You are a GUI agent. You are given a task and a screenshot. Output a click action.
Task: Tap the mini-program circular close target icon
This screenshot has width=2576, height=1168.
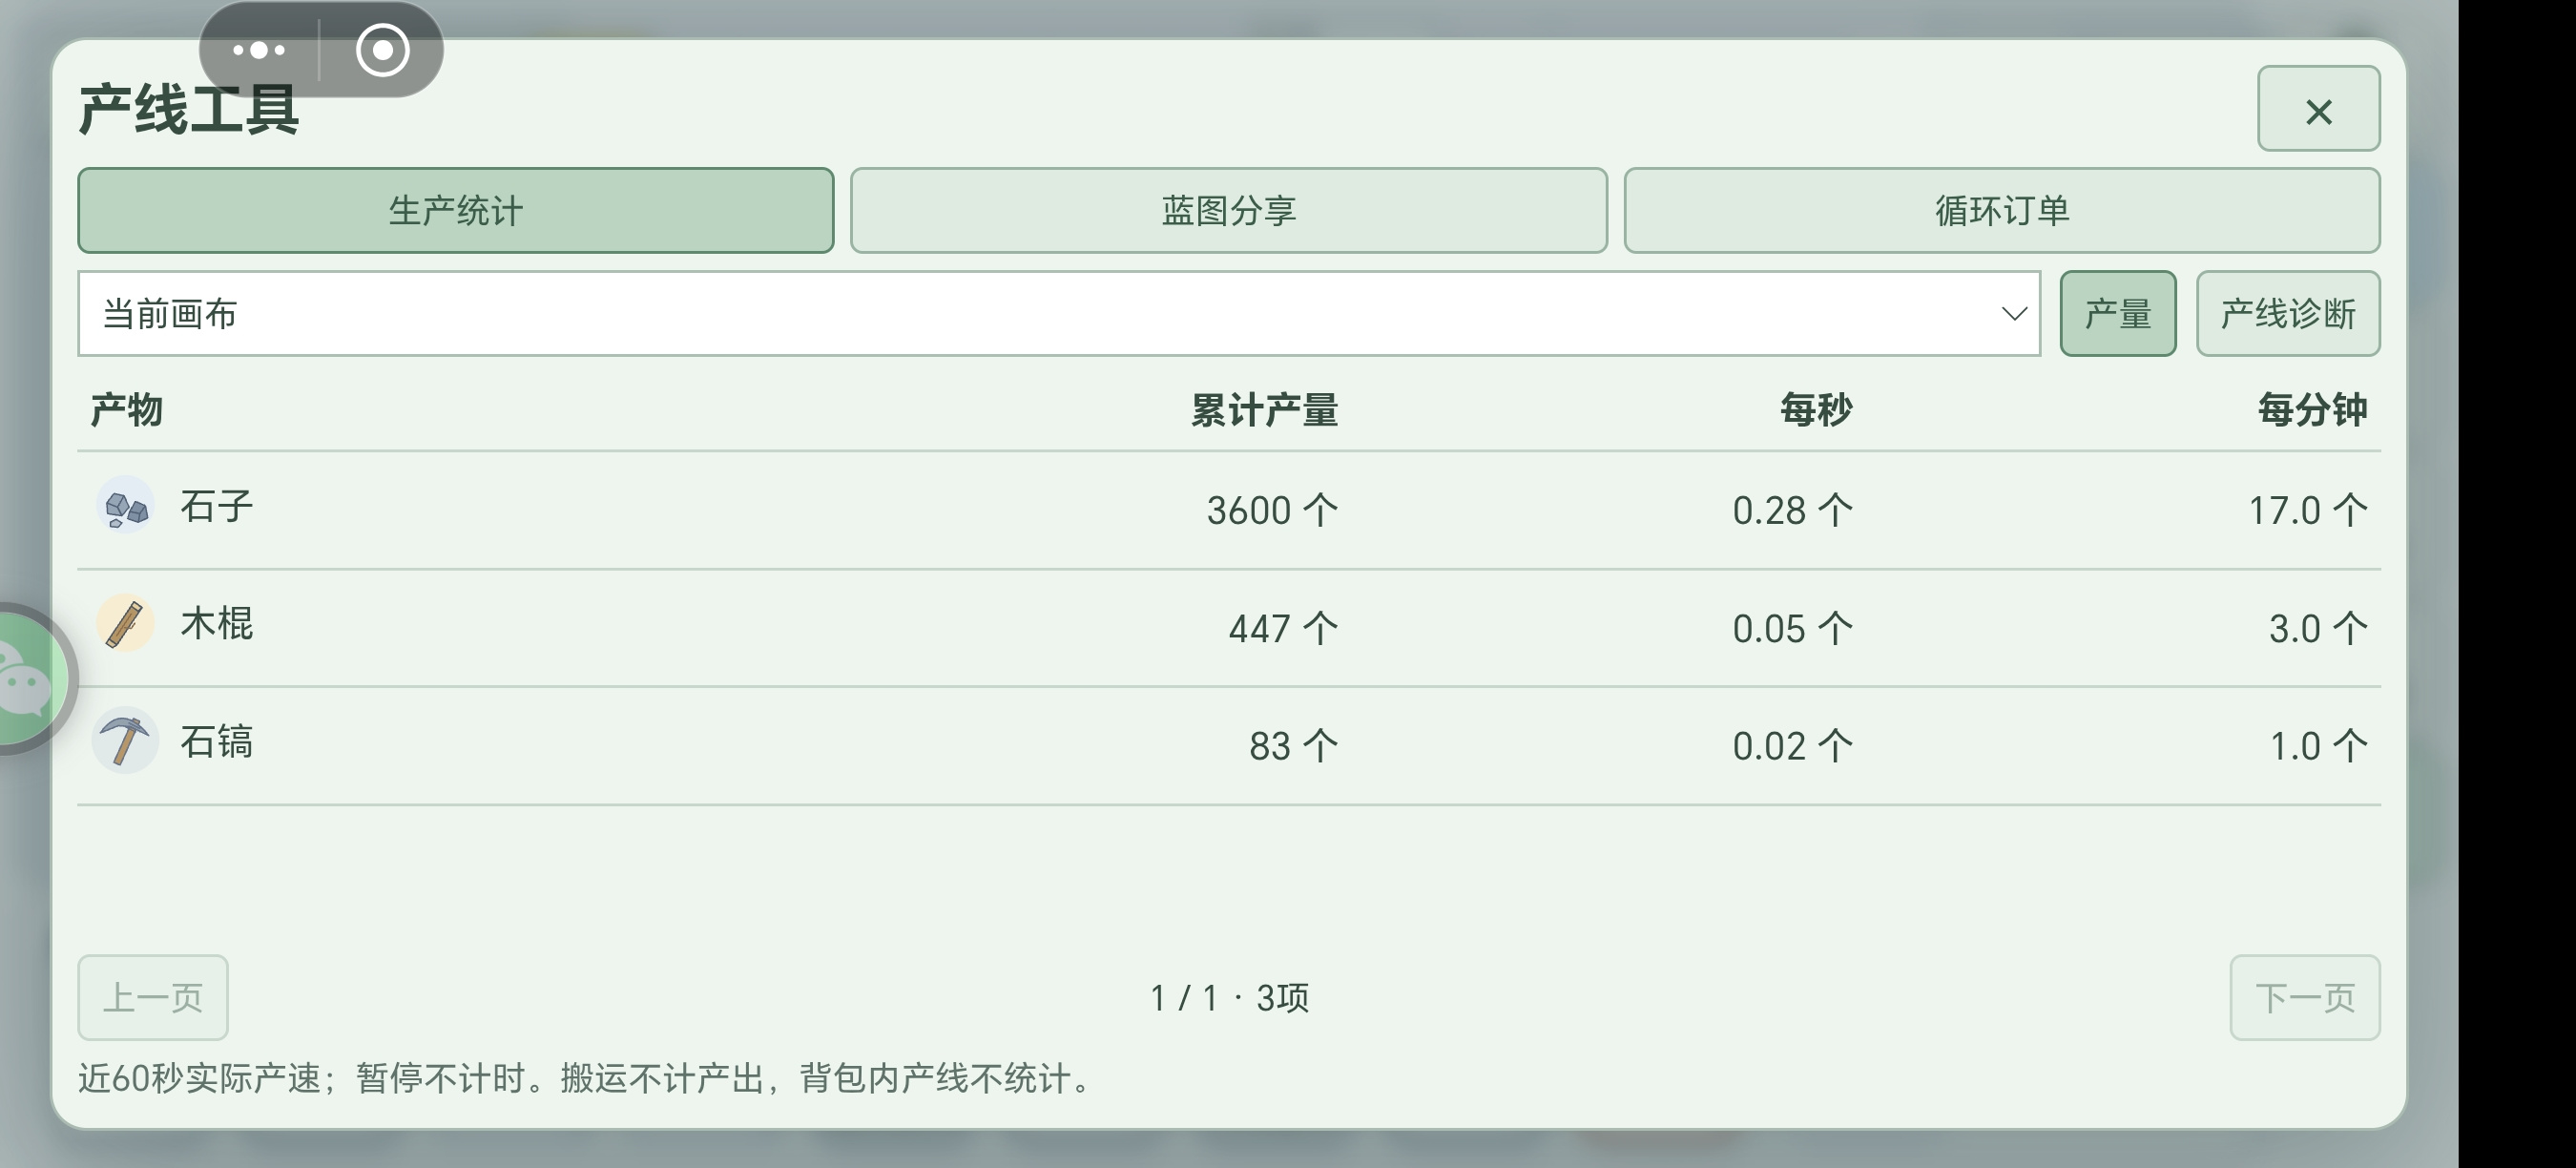(383, 49)
